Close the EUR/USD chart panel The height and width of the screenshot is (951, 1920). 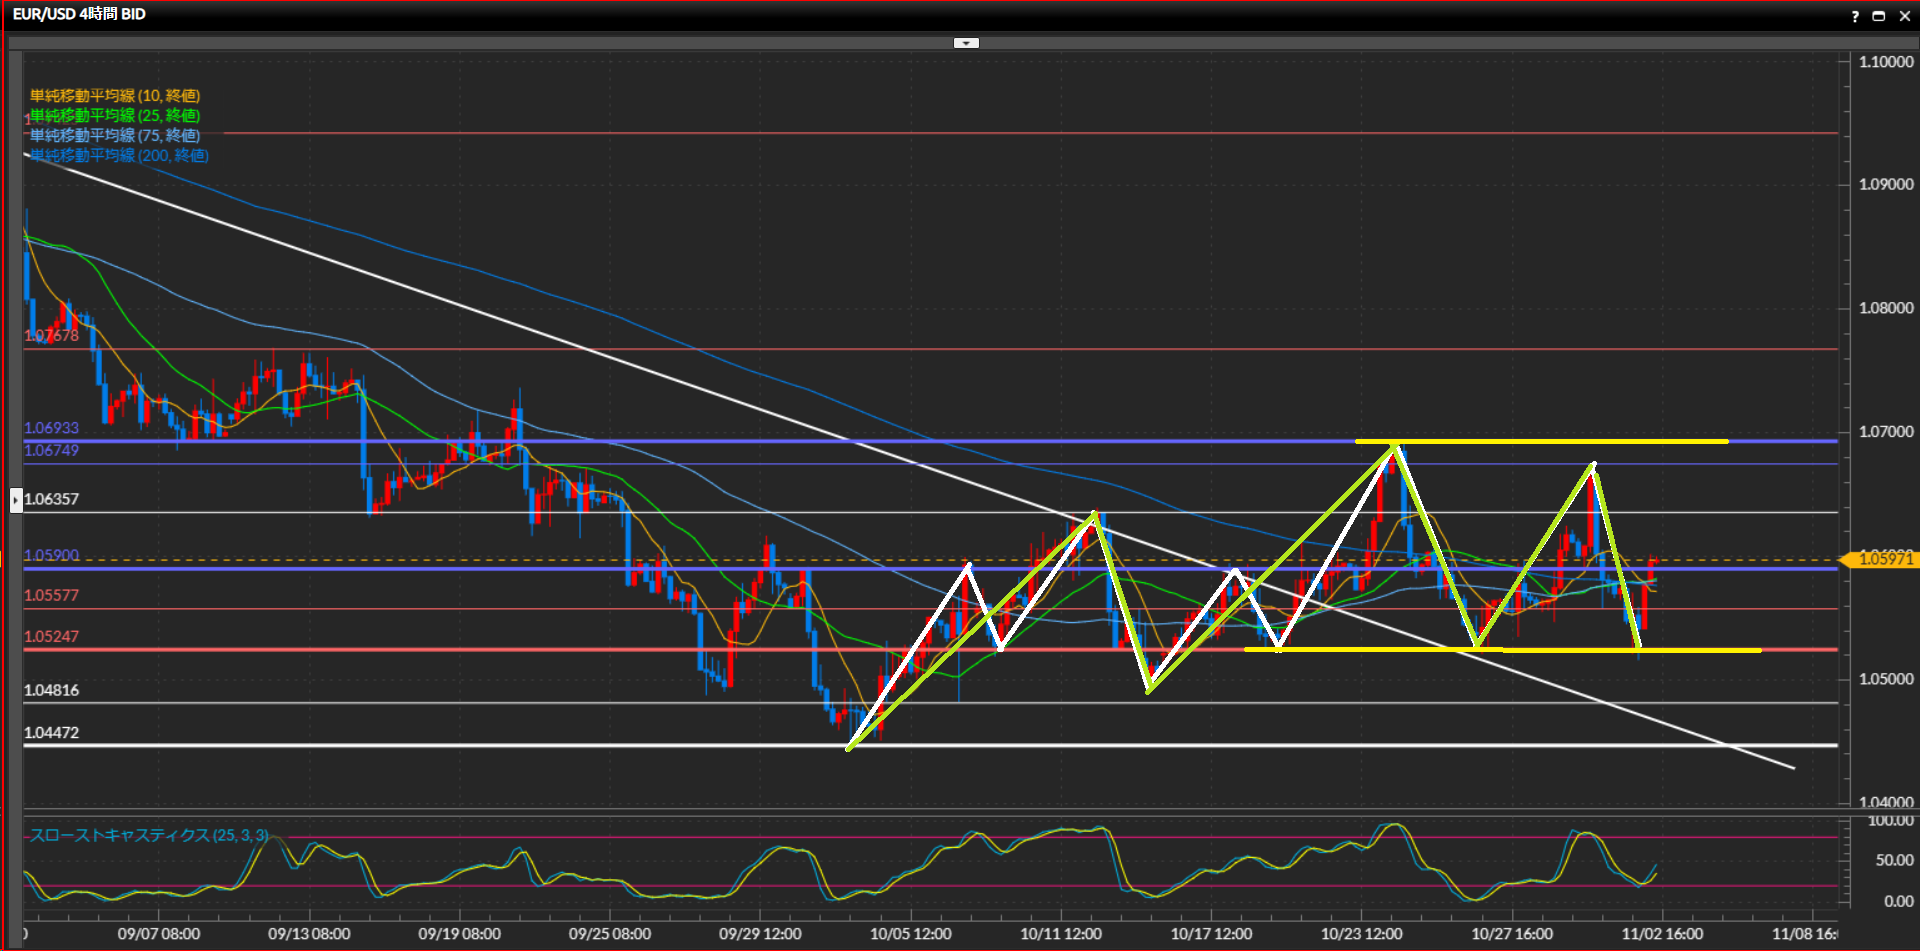pyautogui.click(x=1904, y=16)
